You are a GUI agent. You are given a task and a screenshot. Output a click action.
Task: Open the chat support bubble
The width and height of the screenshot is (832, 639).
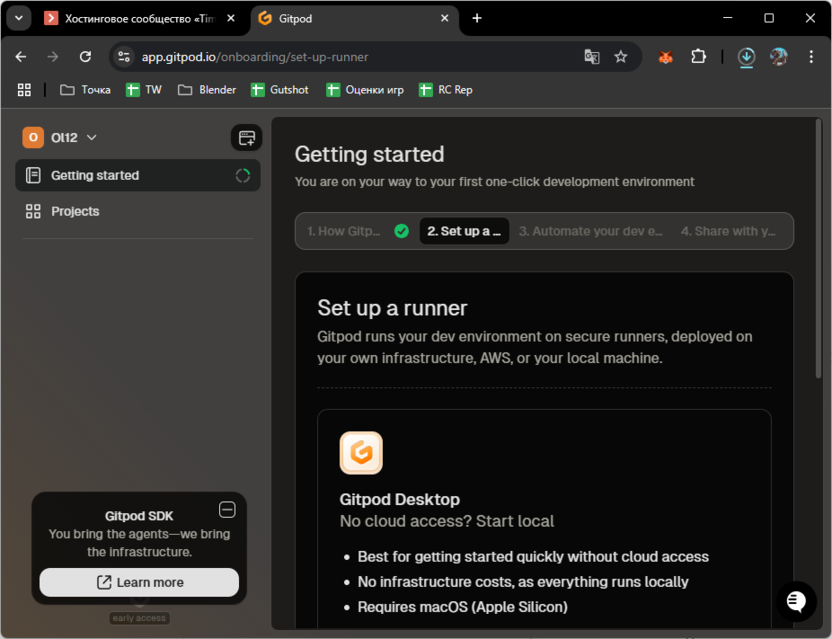pos(796,600)
